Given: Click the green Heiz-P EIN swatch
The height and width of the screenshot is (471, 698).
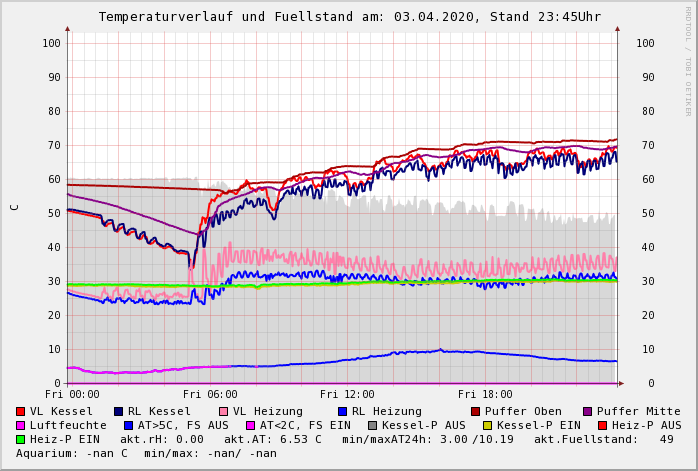Looking at the screenshot, I should (x=21, y=439).
